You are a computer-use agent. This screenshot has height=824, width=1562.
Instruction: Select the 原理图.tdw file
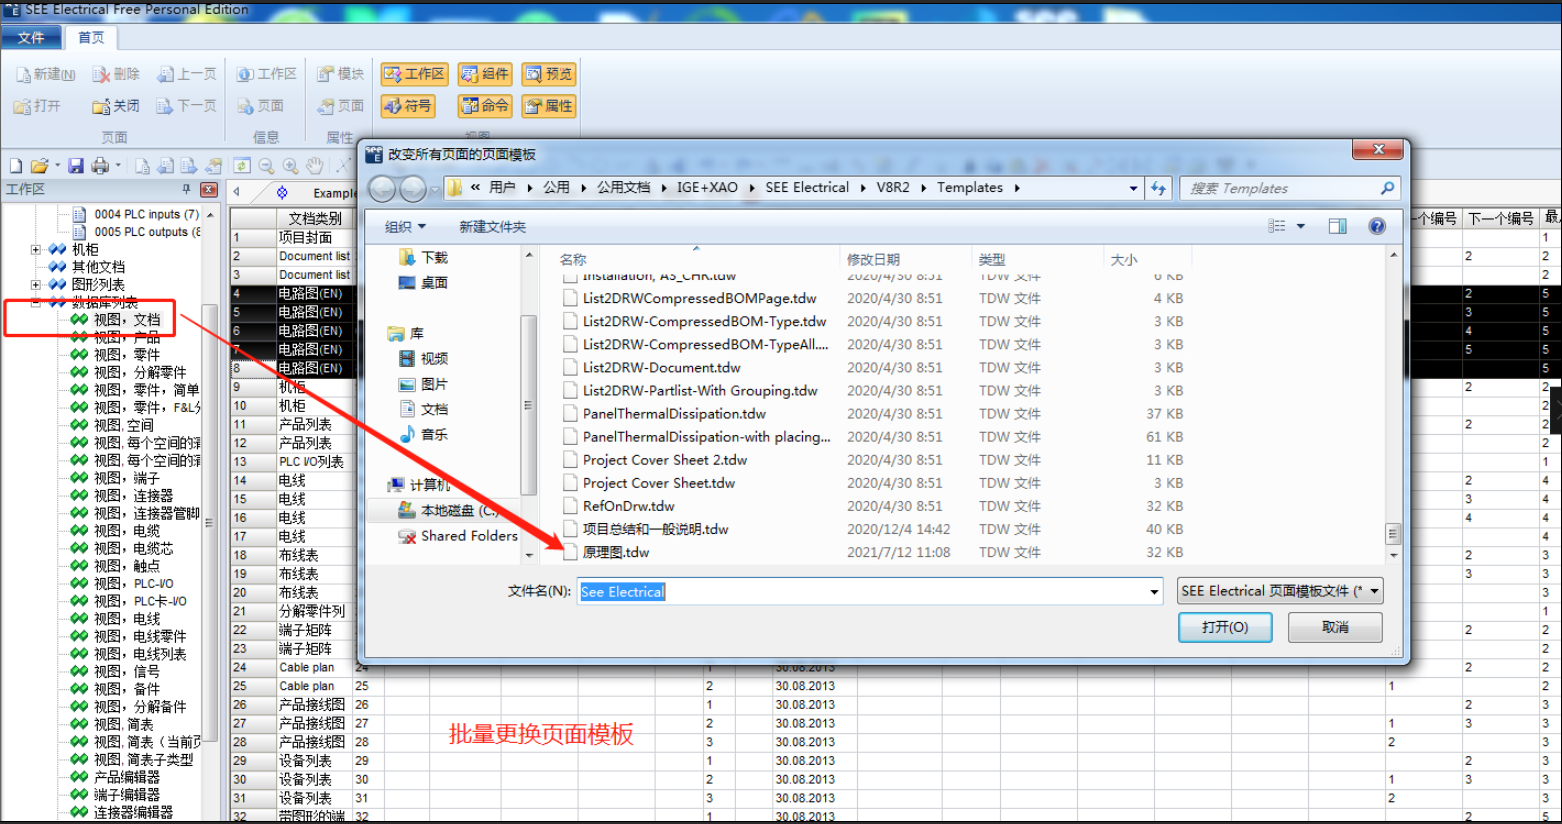point(616,552)
